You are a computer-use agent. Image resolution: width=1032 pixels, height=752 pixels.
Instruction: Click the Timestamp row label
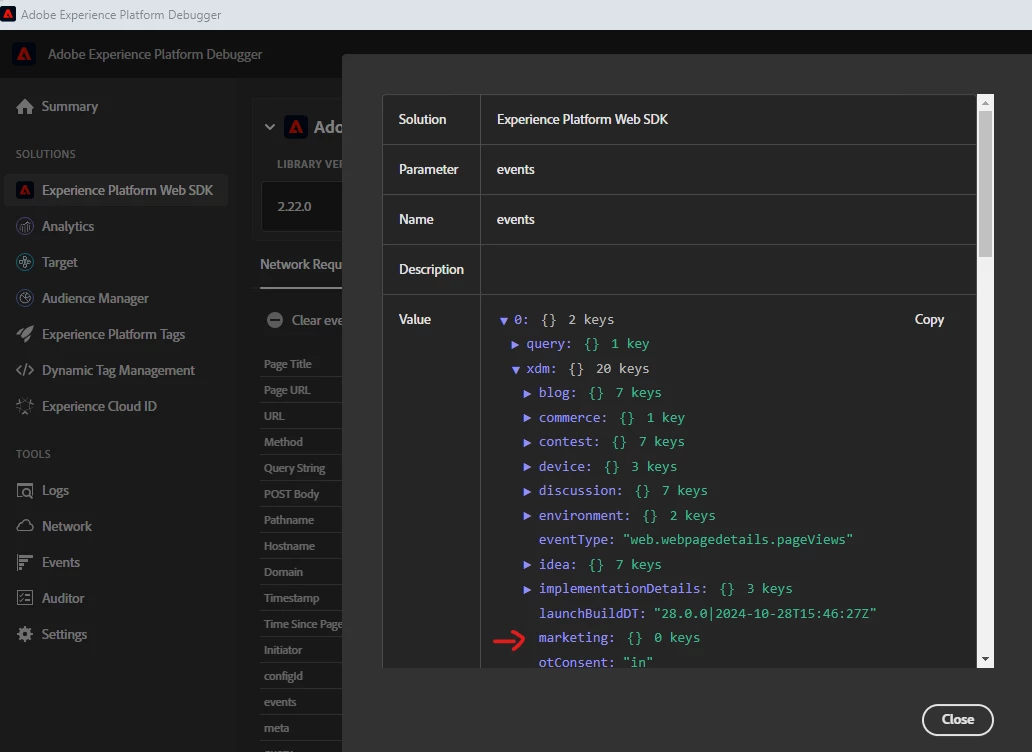(291, 598)
